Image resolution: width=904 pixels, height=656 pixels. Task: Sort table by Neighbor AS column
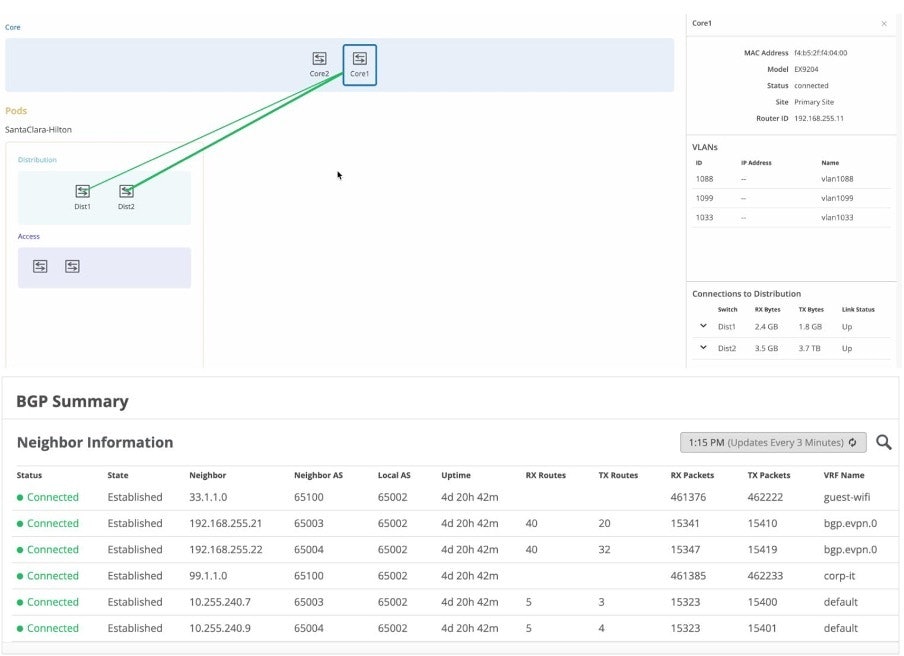click(318, 475)
